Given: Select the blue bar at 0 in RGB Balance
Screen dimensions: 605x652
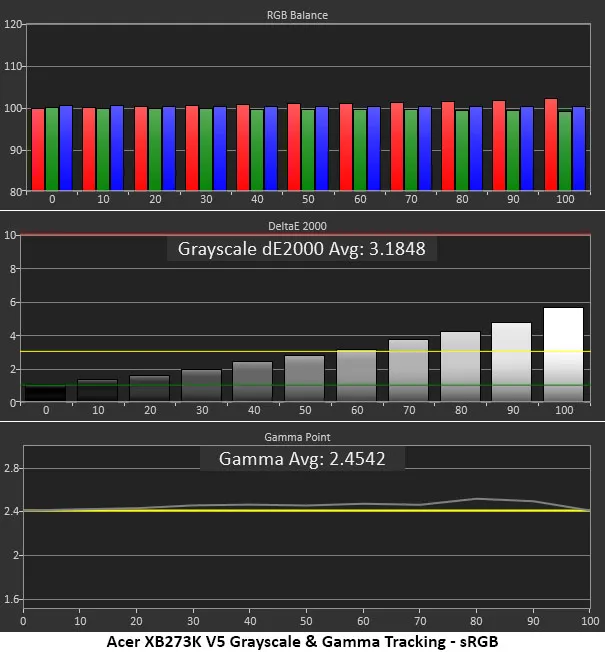Looking at the screenshot, I should (66, 148).
